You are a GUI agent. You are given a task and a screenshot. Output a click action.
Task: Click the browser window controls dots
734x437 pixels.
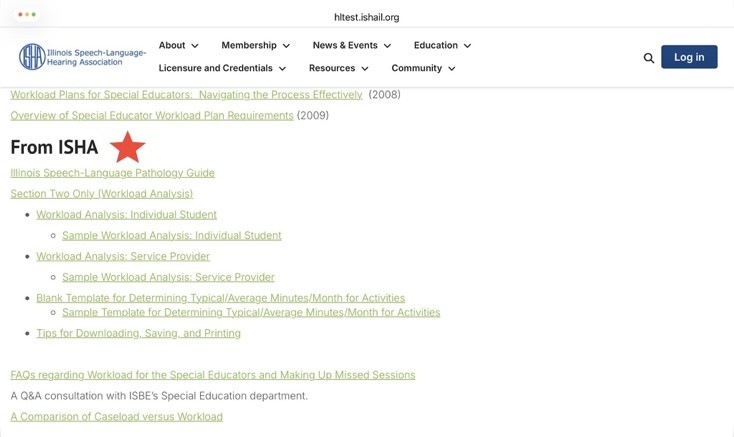click(x=27, y=15)
